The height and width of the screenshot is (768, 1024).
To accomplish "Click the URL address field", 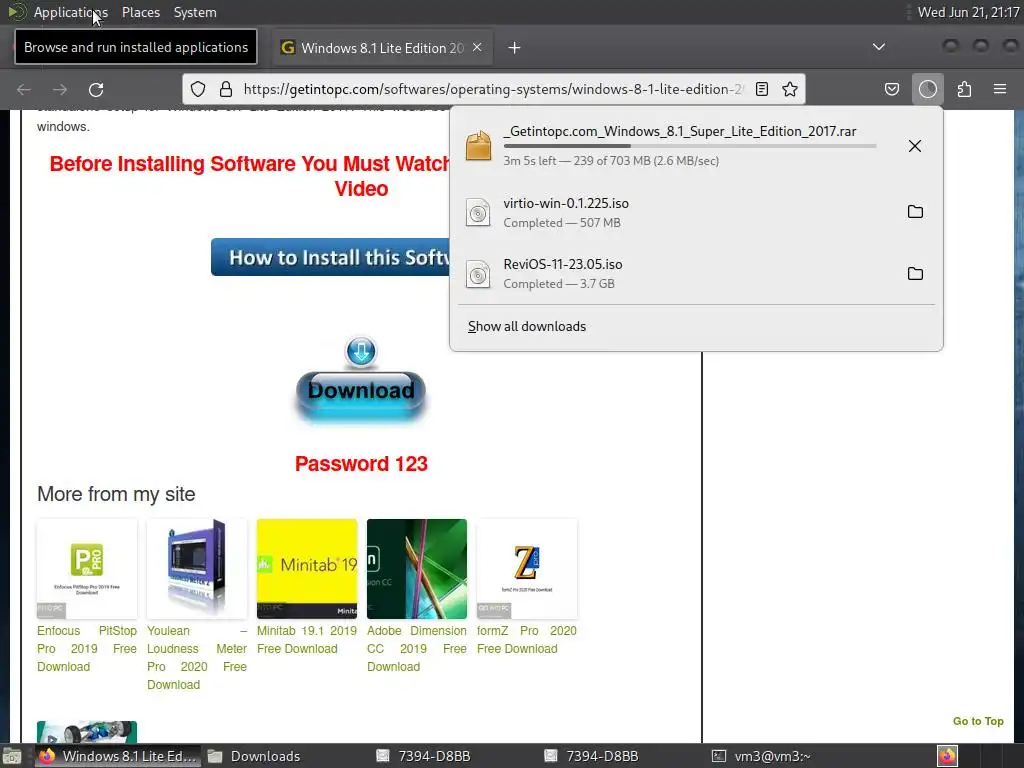I will click(x=493, y=89).
